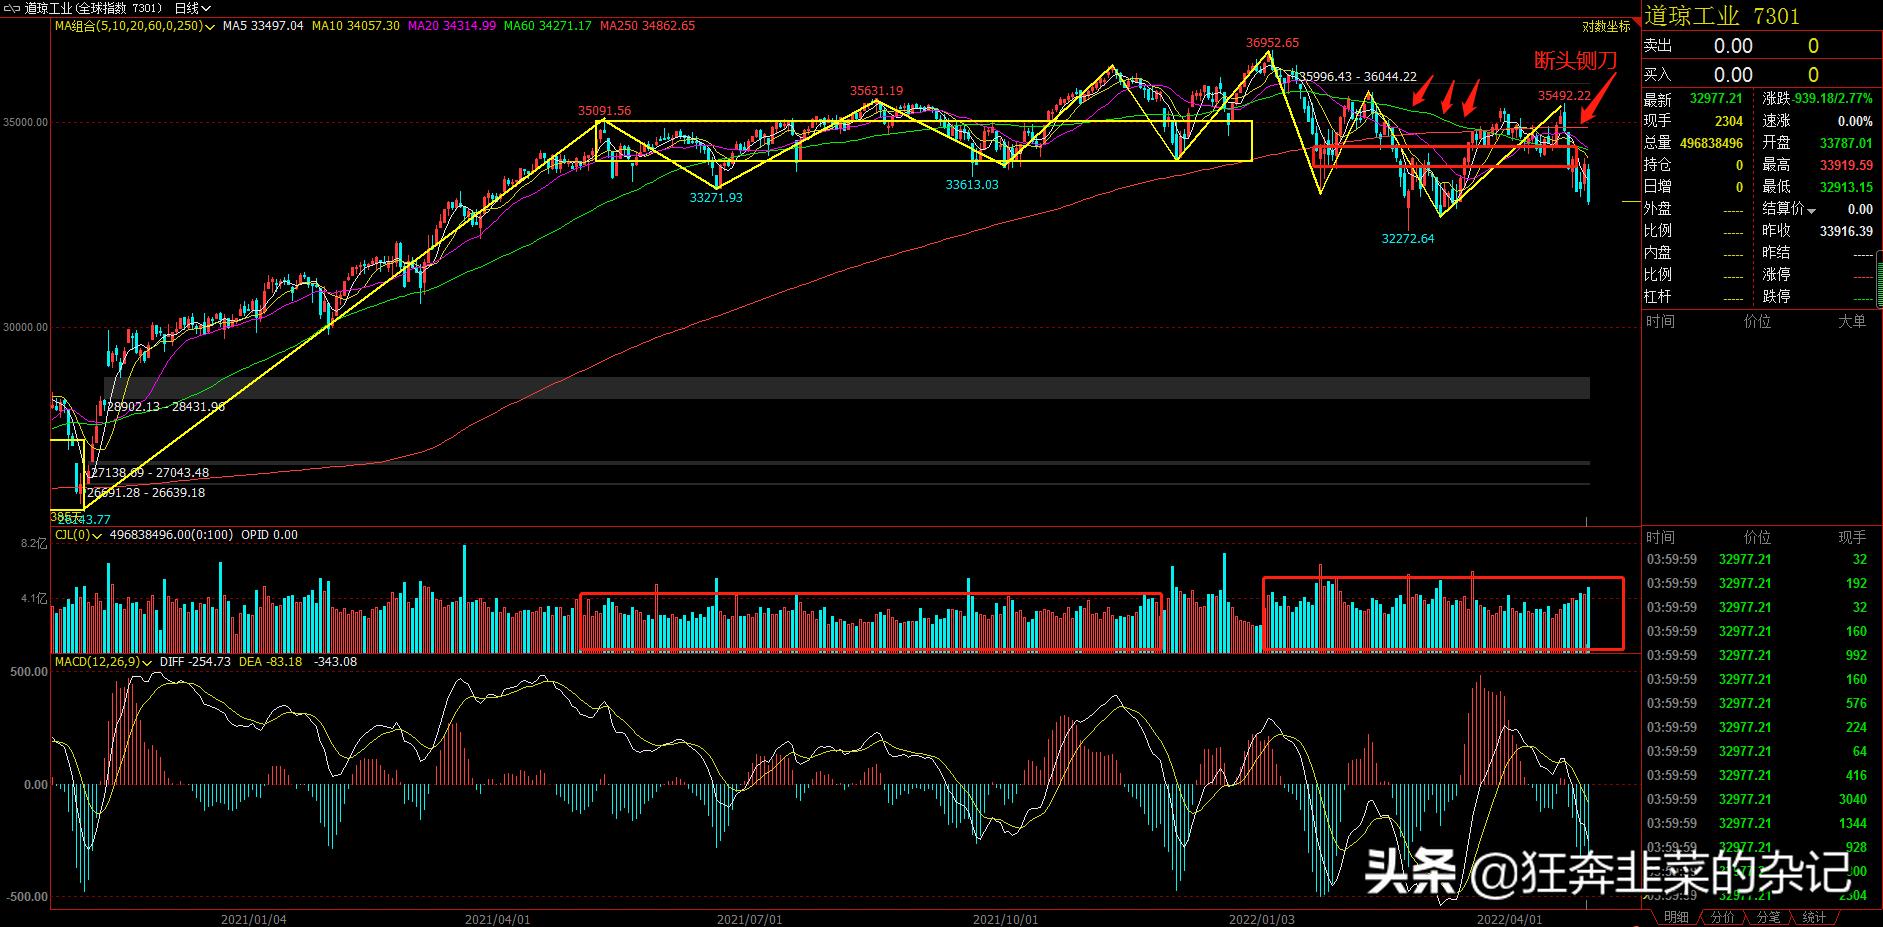Click the 现手 column header in tick list
The width and height of the screenshot is (1883, 927).
[x=1852, y=538]
